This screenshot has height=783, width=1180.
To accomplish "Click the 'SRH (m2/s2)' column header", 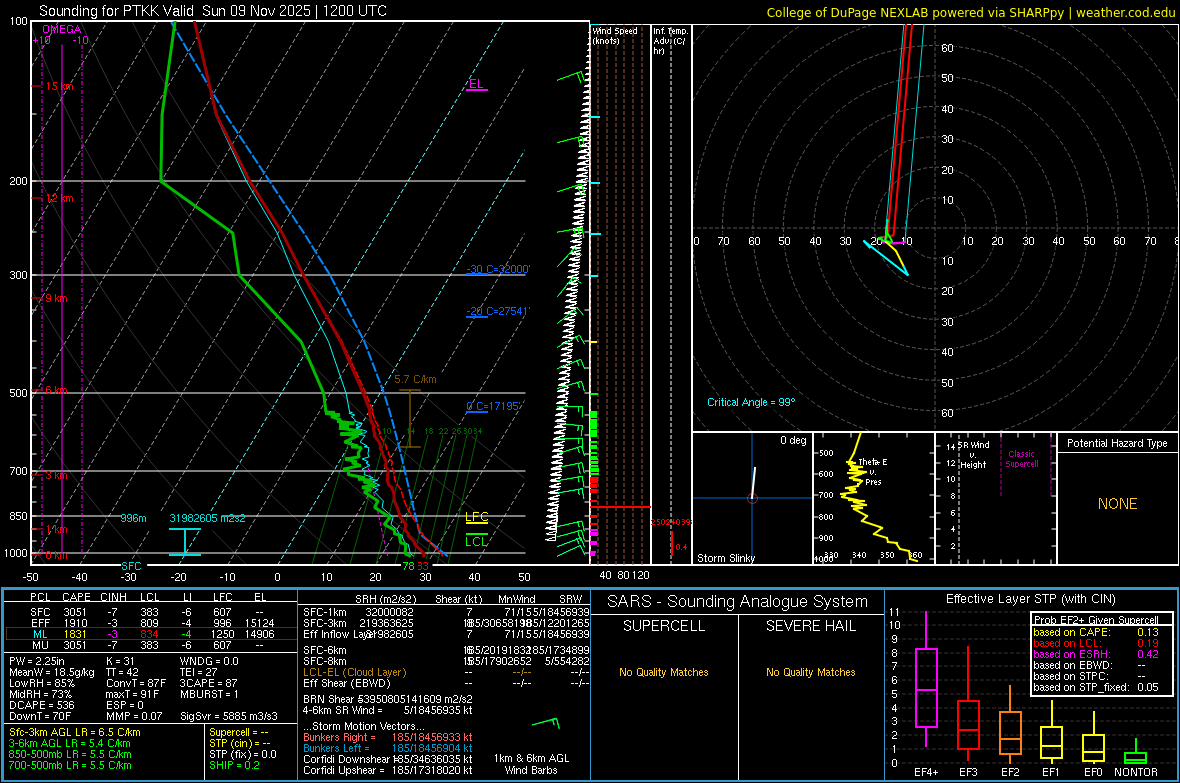I will (386, 599).
